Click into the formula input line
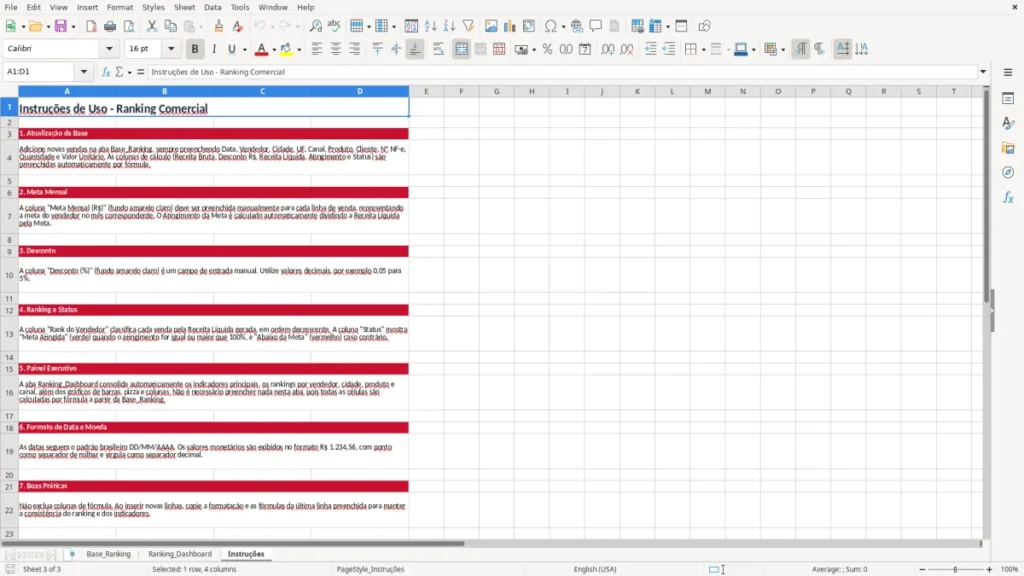The image size is (1024, 576). click(x=562, y=72)
